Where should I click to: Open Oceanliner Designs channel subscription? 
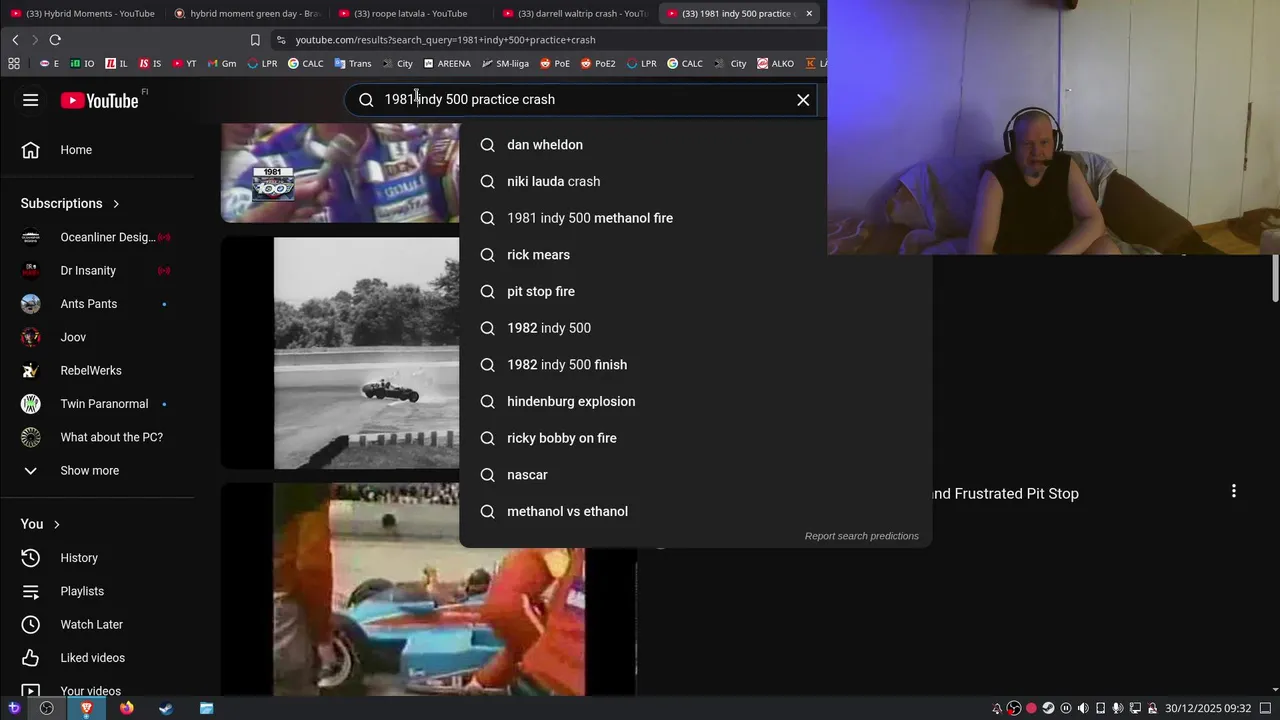click(97, 237)
